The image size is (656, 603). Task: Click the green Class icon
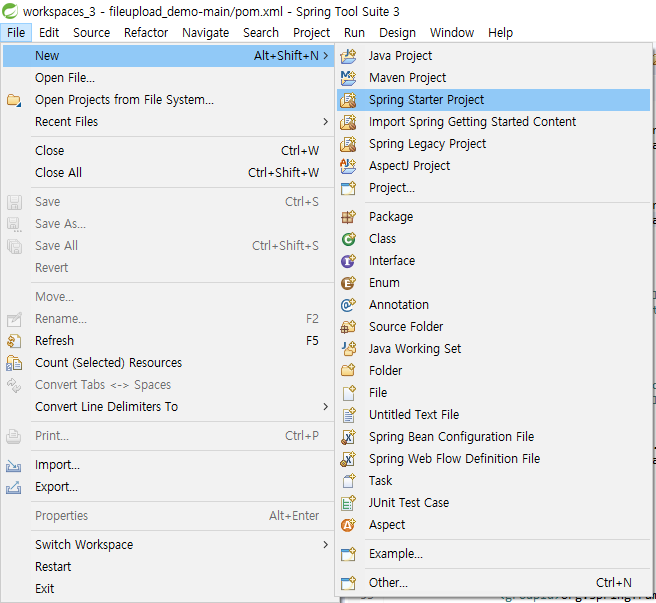(x=348, y=239)
